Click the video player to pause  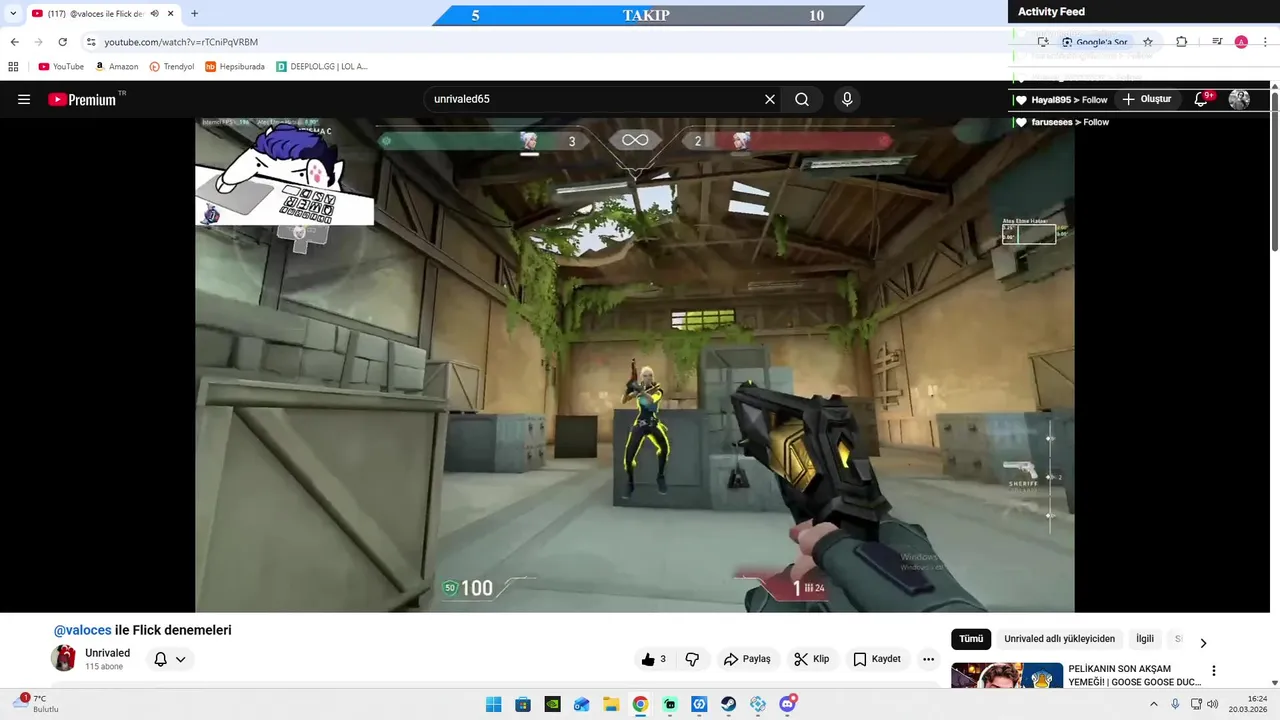tap(635, 365)
